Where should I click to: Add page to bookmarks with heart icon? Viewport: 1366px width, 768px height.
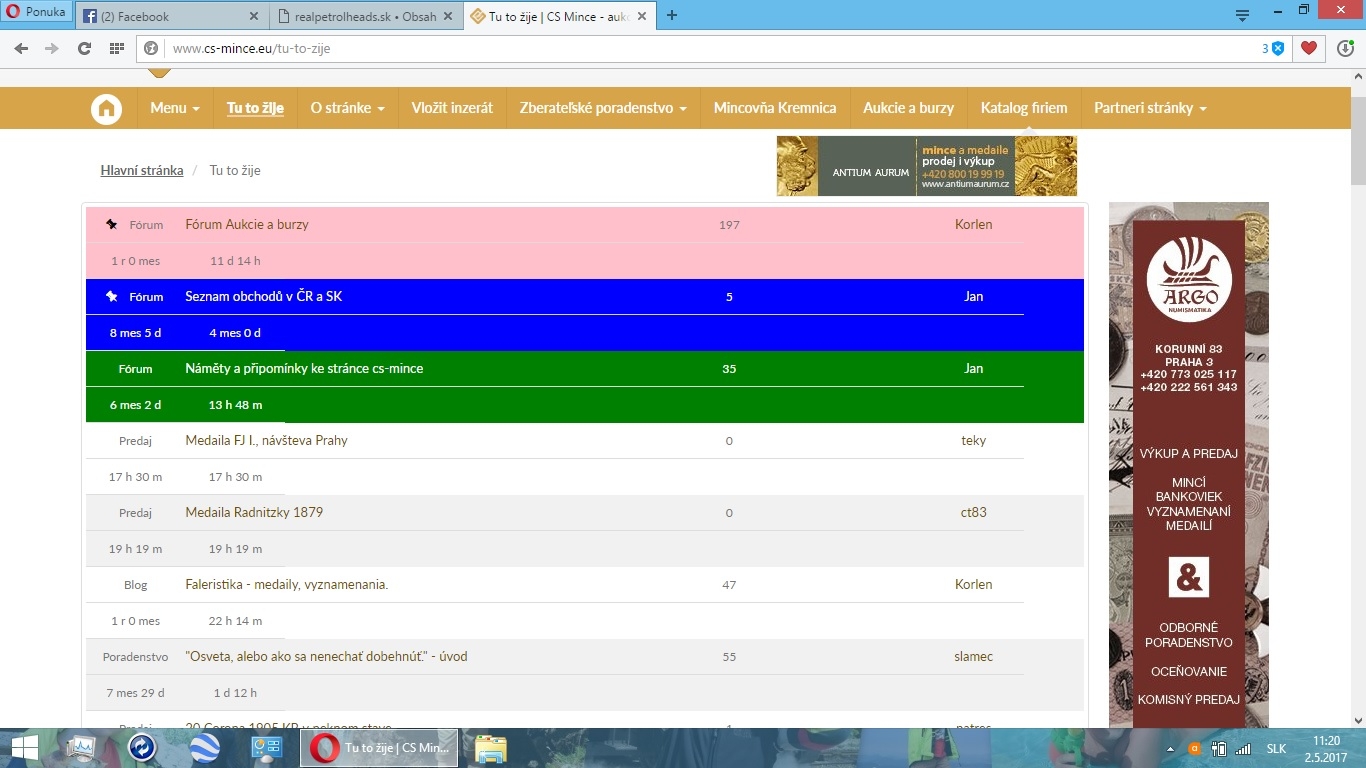[1309, 48]
